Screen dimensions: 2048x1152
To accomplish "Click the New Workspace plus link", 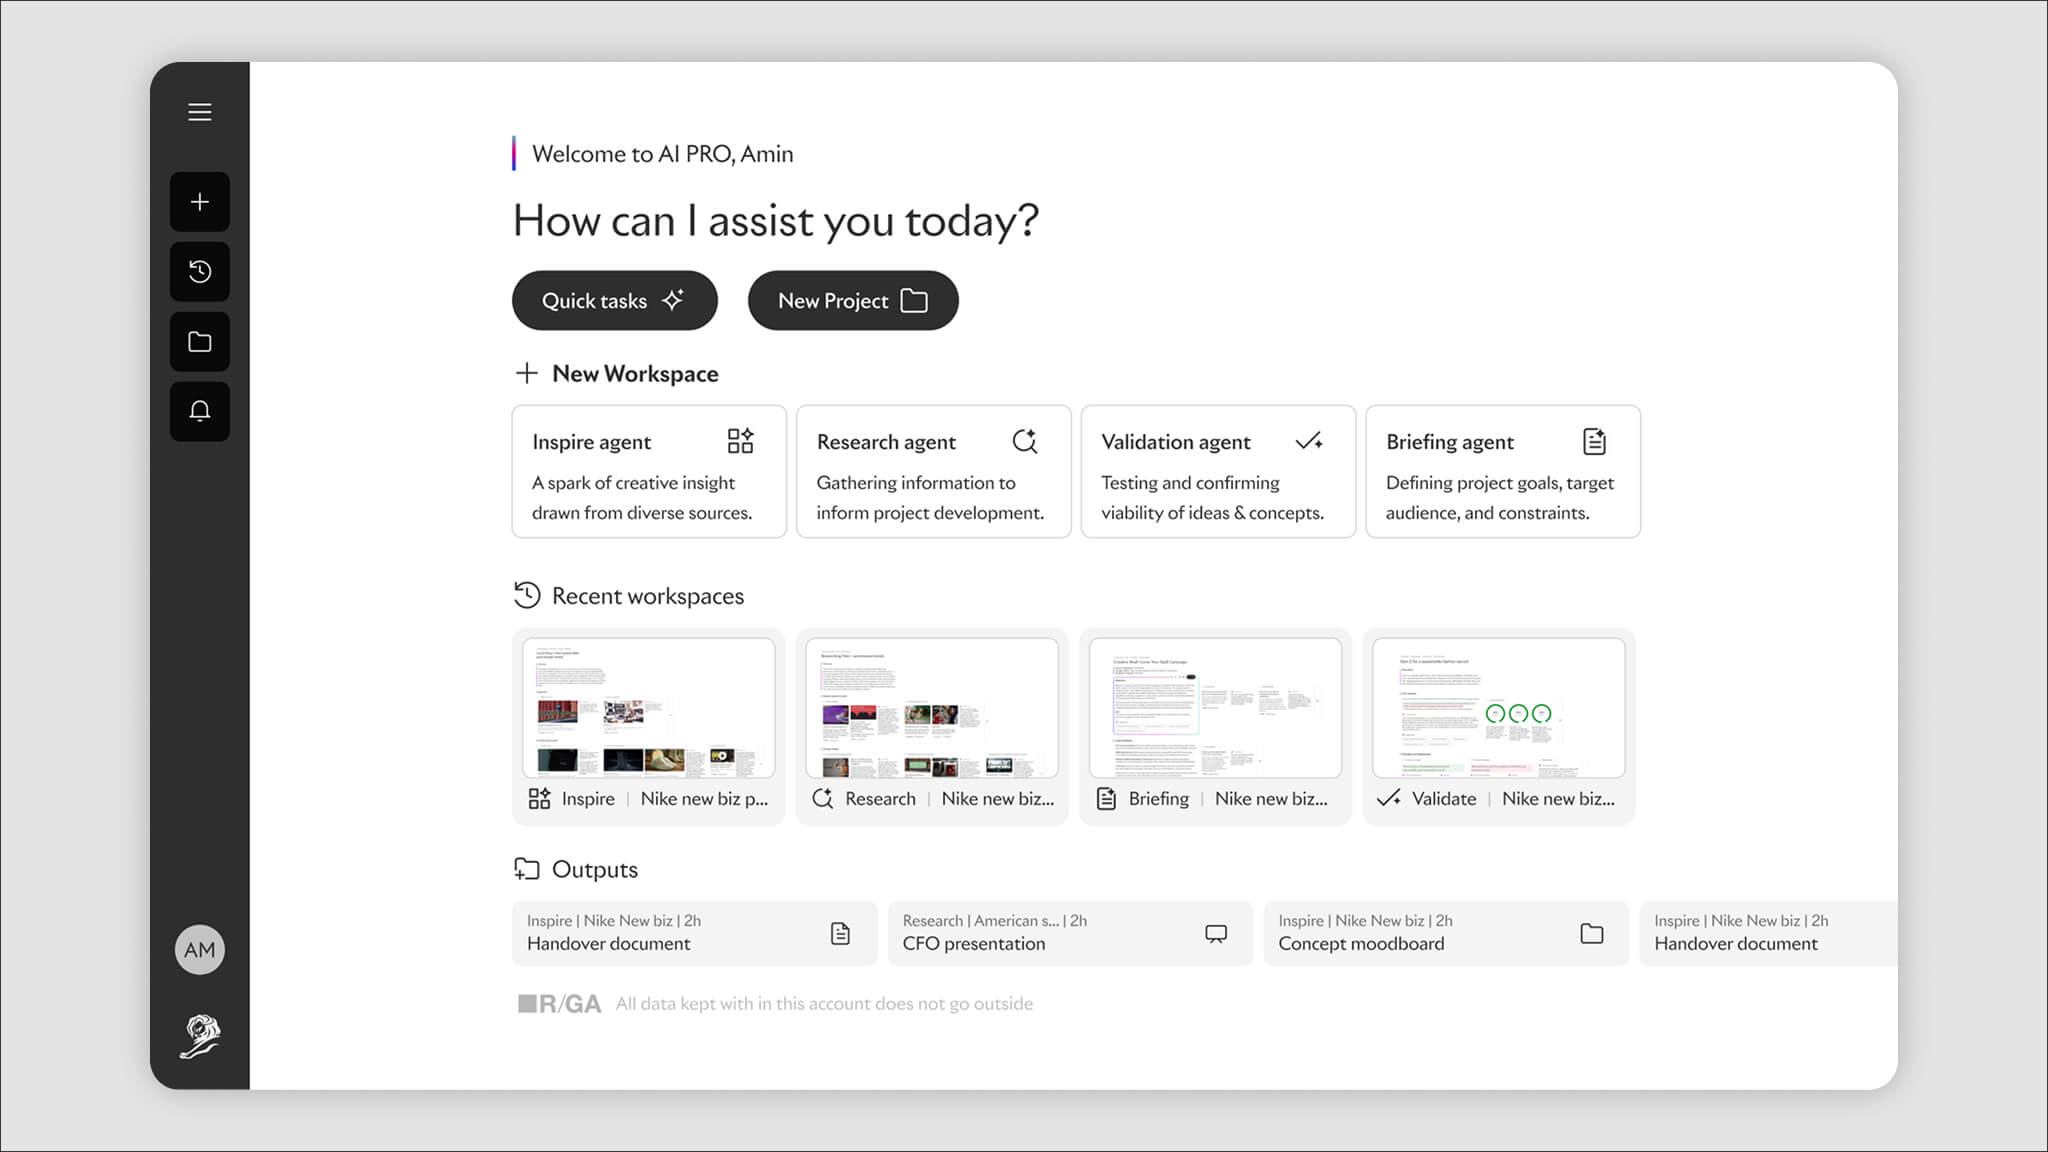I will pos(616,373).
